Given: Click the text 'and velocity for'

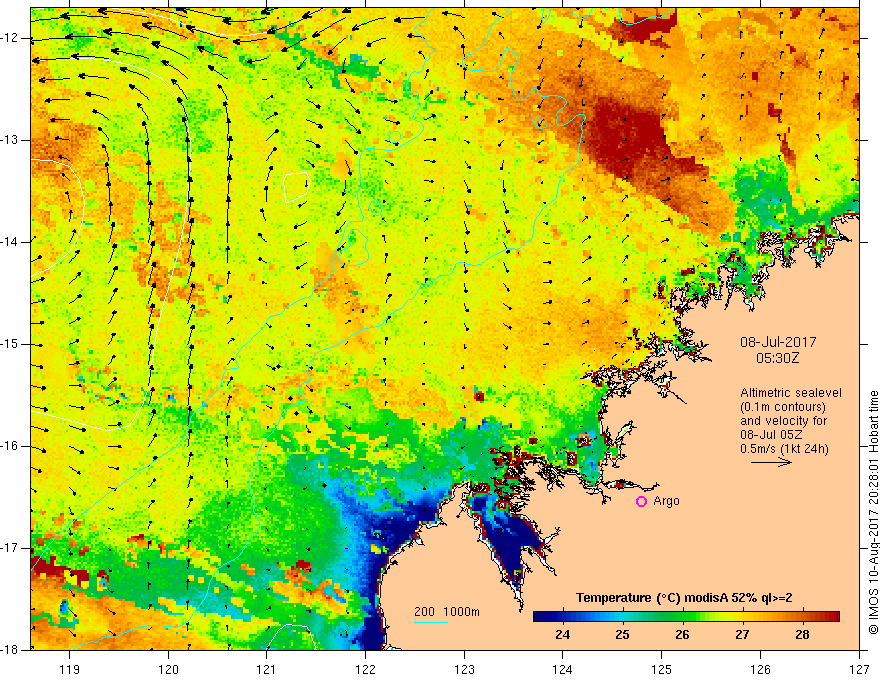Looking at the screenshot, I should [783, 421].
